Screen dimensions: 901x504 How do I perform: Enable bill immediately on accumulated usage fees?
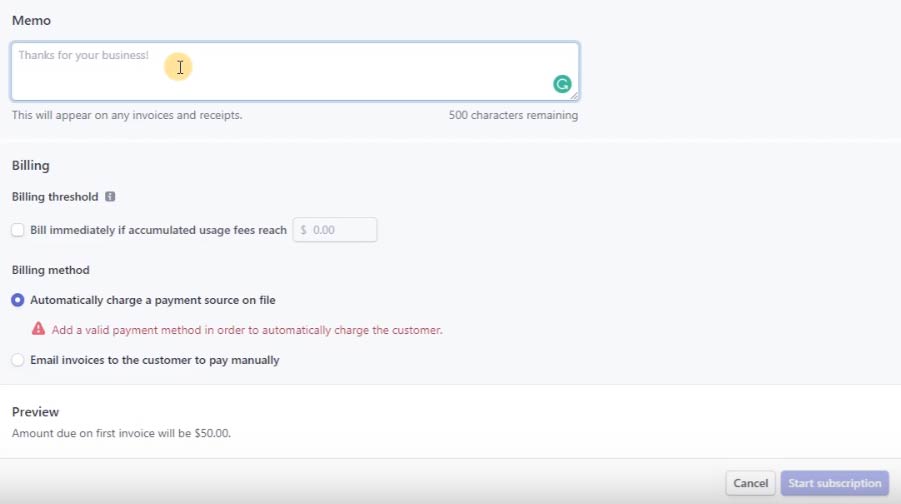tap(18, 230)
